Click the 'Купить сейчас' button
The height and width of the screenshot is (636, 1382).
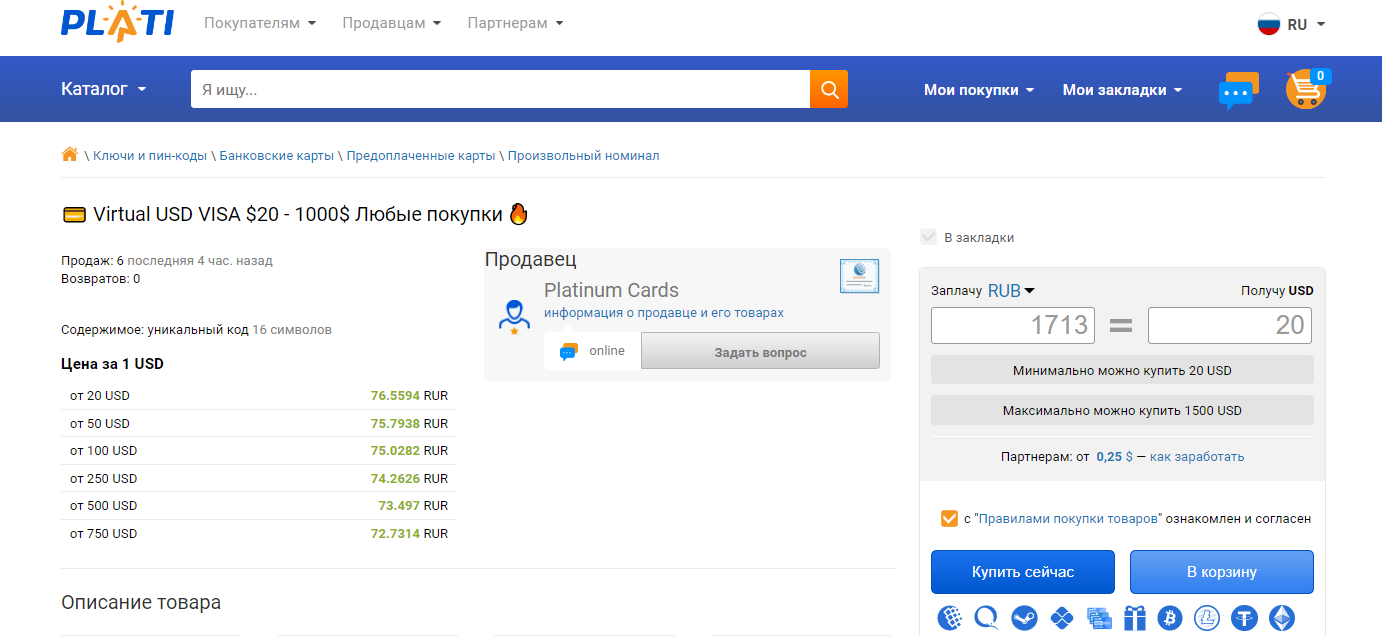pos(1022,572)
